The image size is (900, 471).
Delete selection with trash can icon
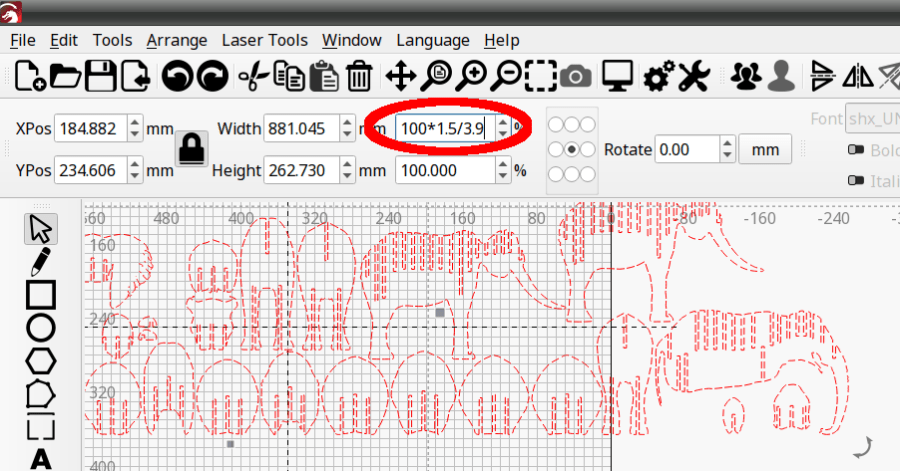coord(359,76)
